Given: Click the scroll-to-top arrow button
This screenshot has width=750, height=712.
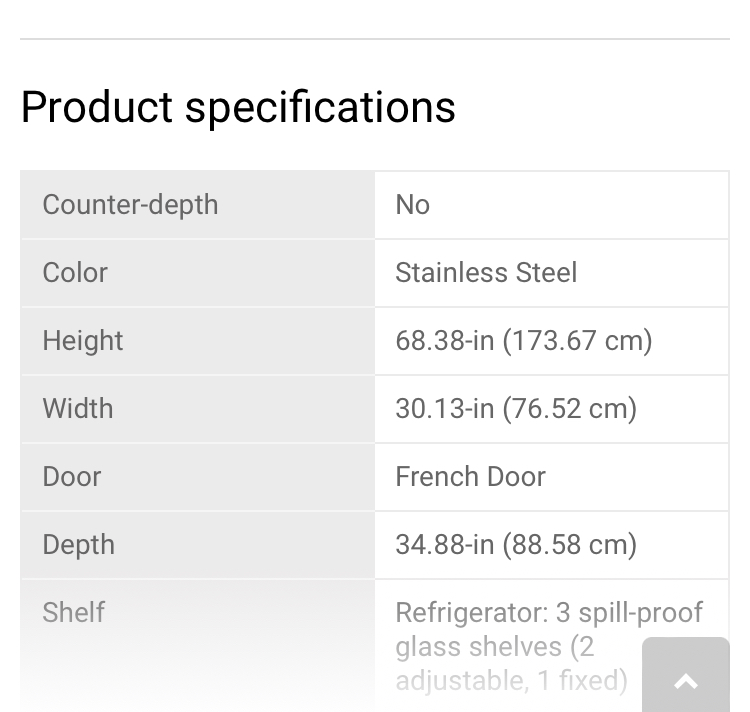Looking at the screenshot, I should pos(685,674).
